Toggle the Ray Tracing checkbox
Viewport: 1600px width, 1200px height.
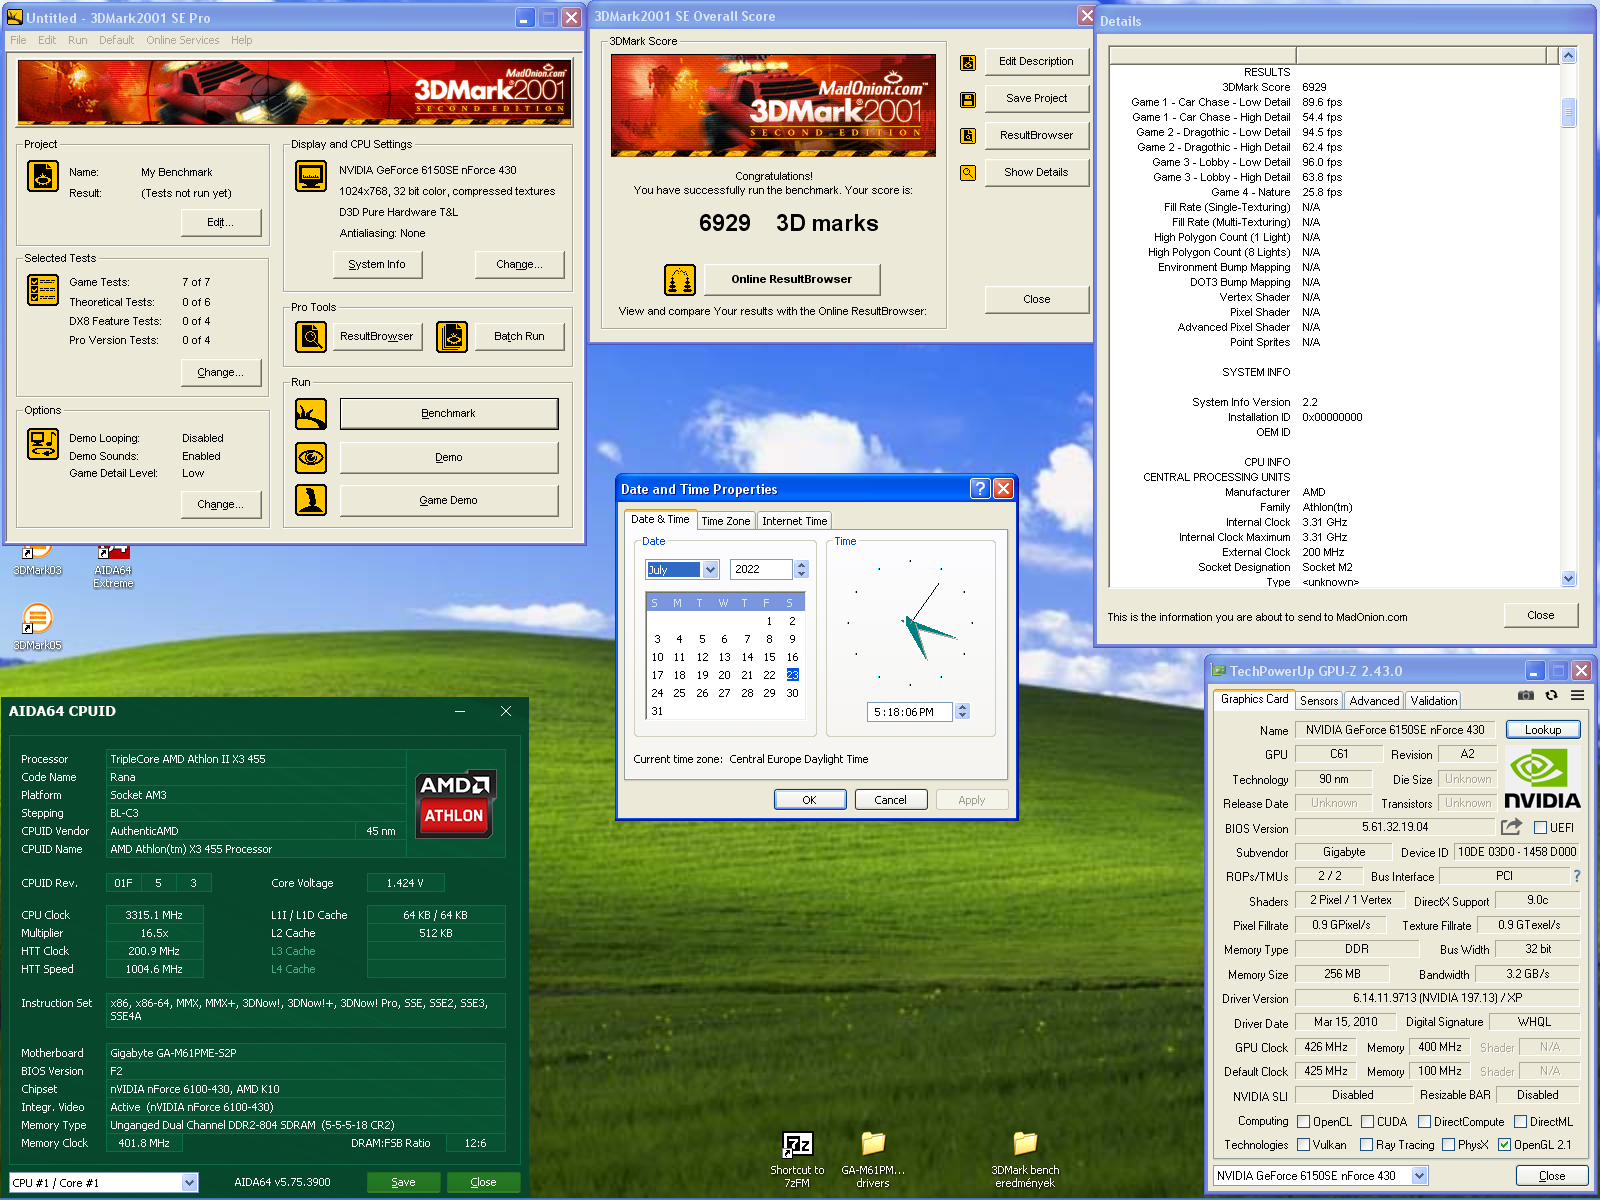point(1366,1145)
